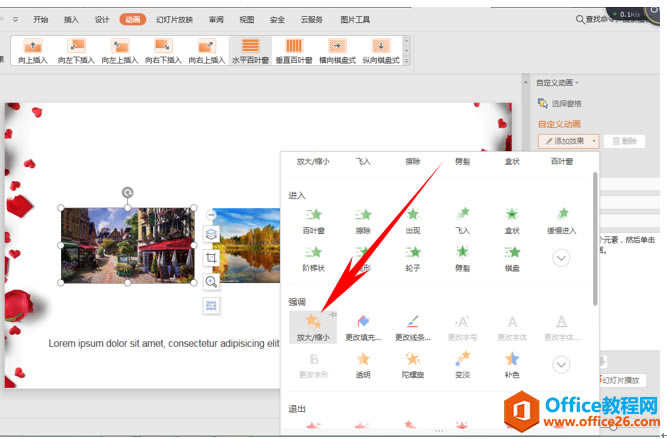Select the 动画 ribbon tab

point(133,20)
